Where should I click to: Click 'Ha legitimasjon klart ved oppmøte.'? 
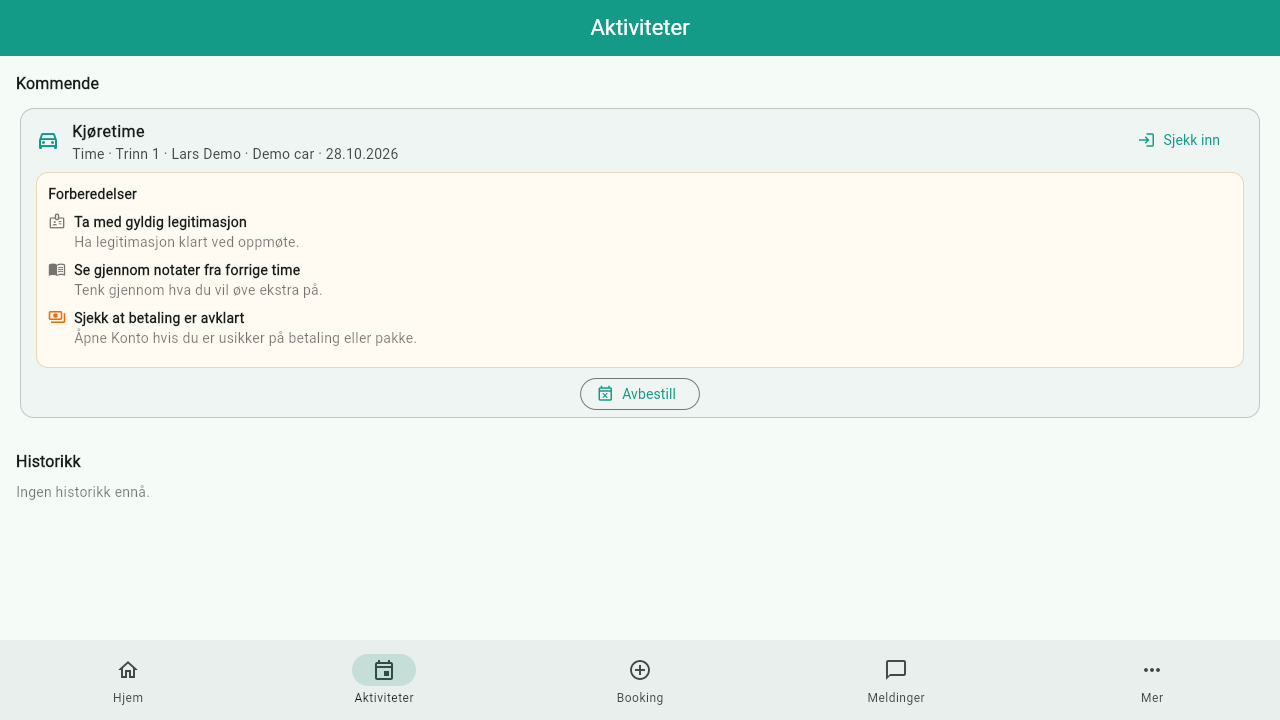186,242
